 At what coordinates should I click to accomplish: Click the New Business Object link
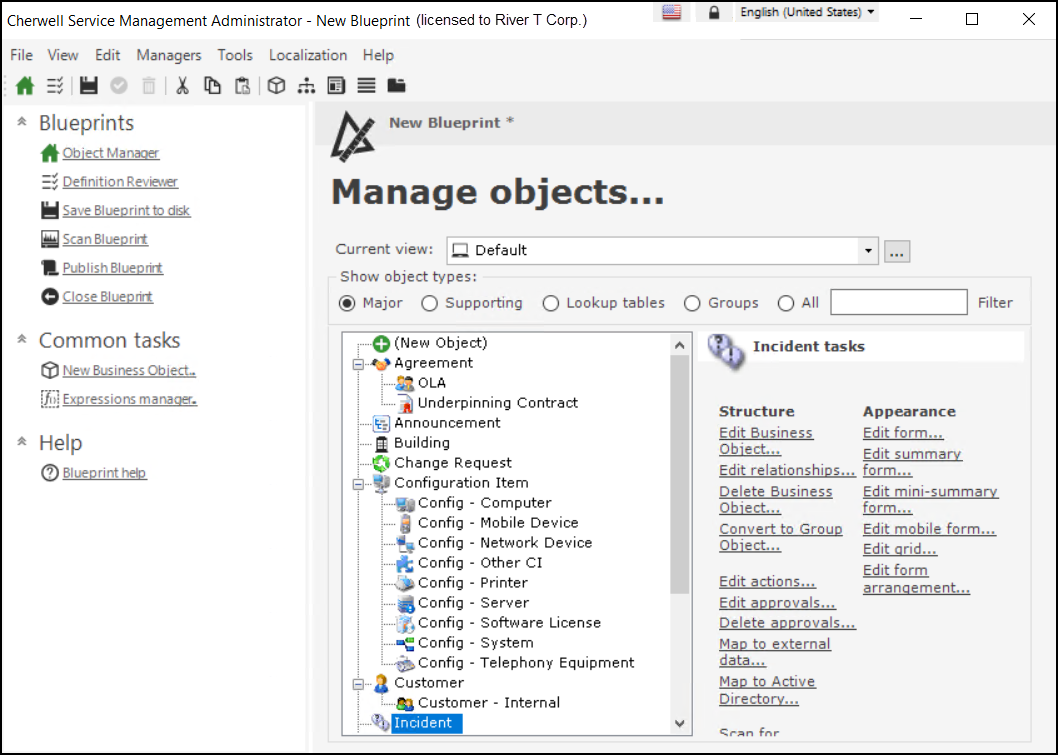(x=129, y=370)
